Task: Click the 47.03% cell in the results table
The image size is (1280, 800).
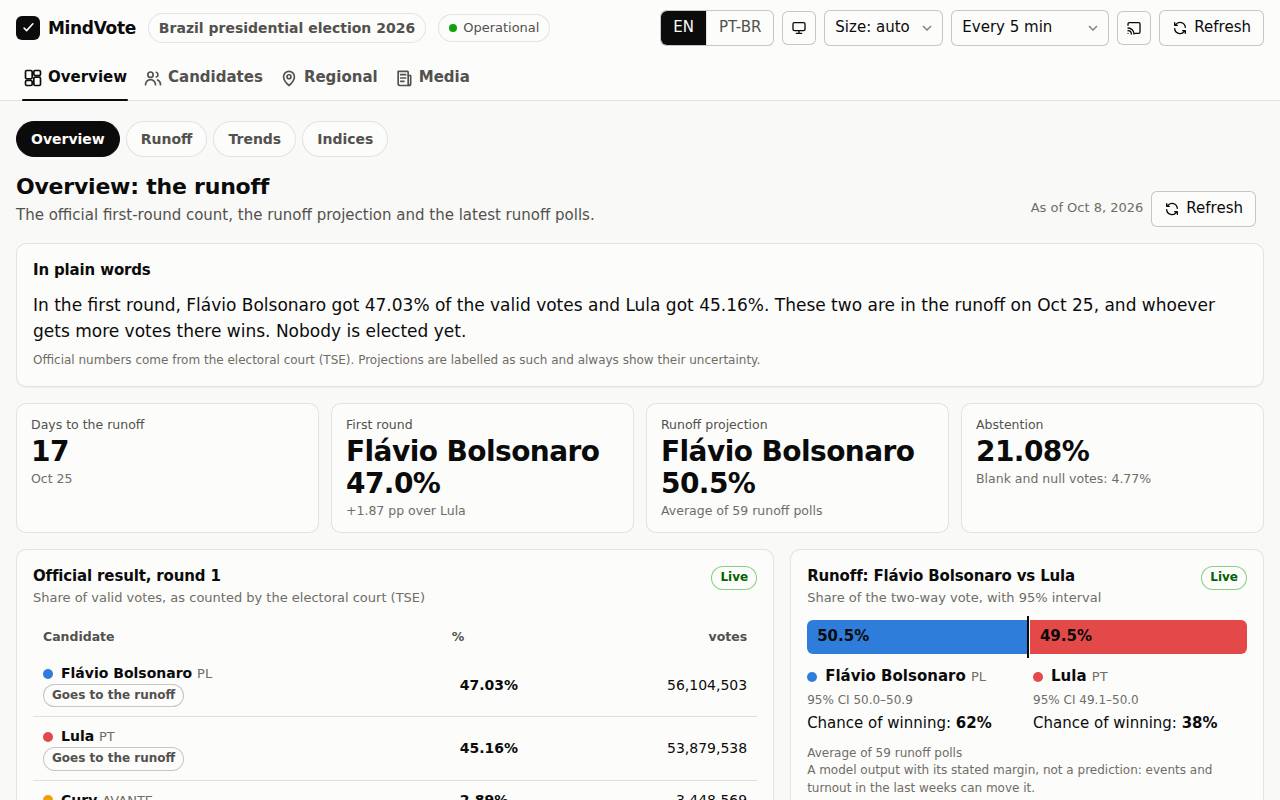Action: point(489,685)
